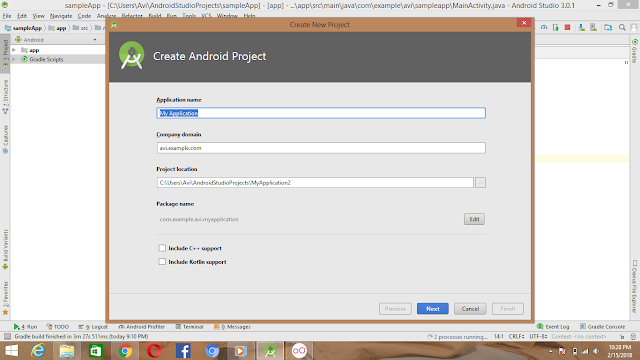Click the UTF-8 encoding selector
640x360 pixels.
tap(538, 337)
